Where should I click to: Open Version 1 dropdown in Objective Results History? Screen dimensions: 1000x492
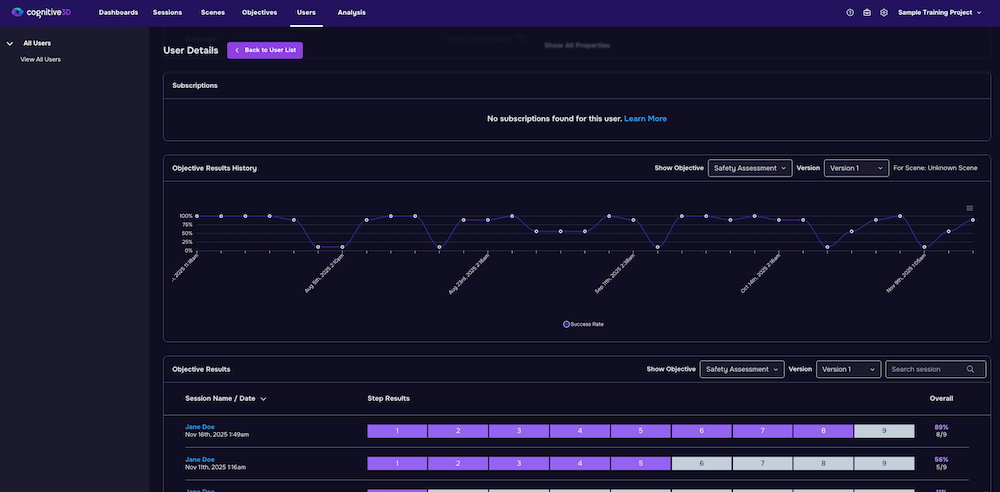click(856, 168)
